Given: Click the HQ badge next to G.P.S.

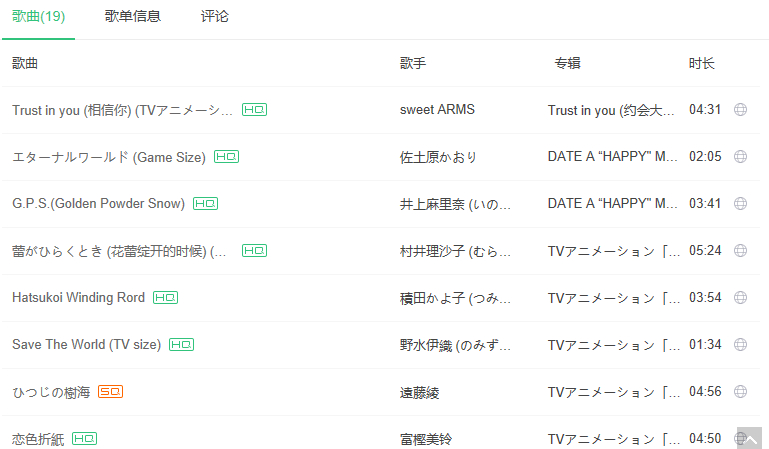Looking at the screenshot, I should (205, 203).
